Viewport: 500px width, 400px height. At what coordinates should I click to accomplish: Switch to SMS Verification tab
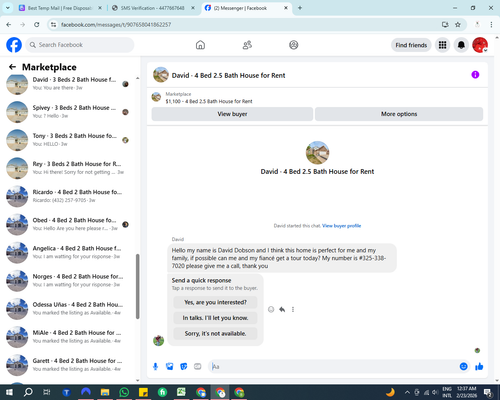152,8
